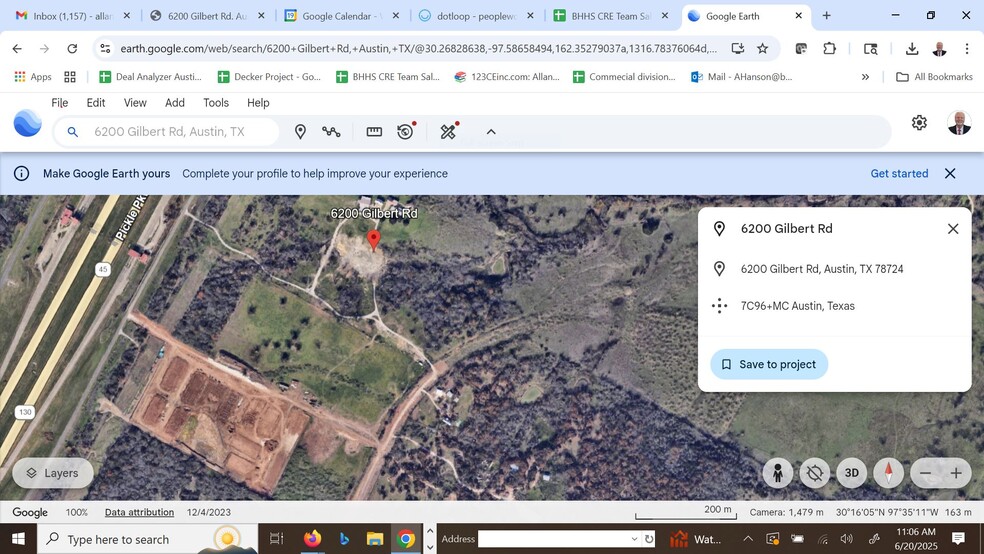Open the taskbar Address dropdown arrow

point(634,539)
